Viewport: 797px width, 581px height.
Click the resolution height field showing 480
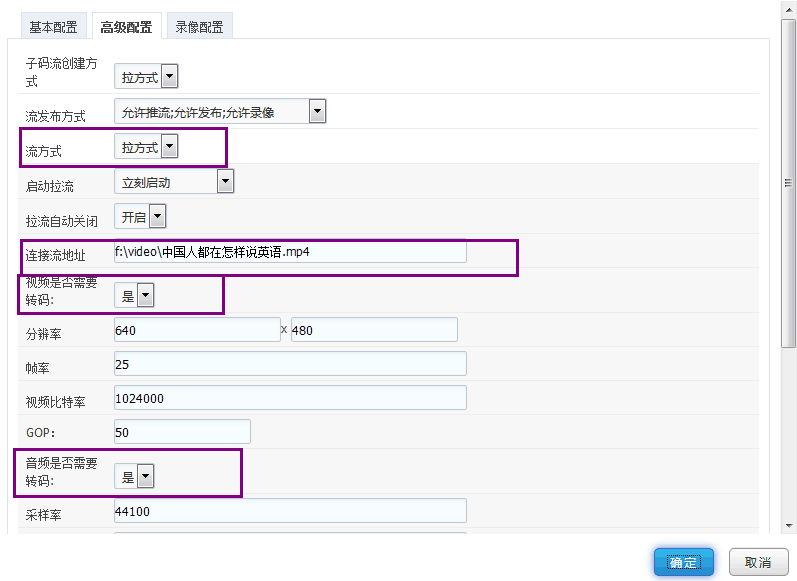pos(374,330)
